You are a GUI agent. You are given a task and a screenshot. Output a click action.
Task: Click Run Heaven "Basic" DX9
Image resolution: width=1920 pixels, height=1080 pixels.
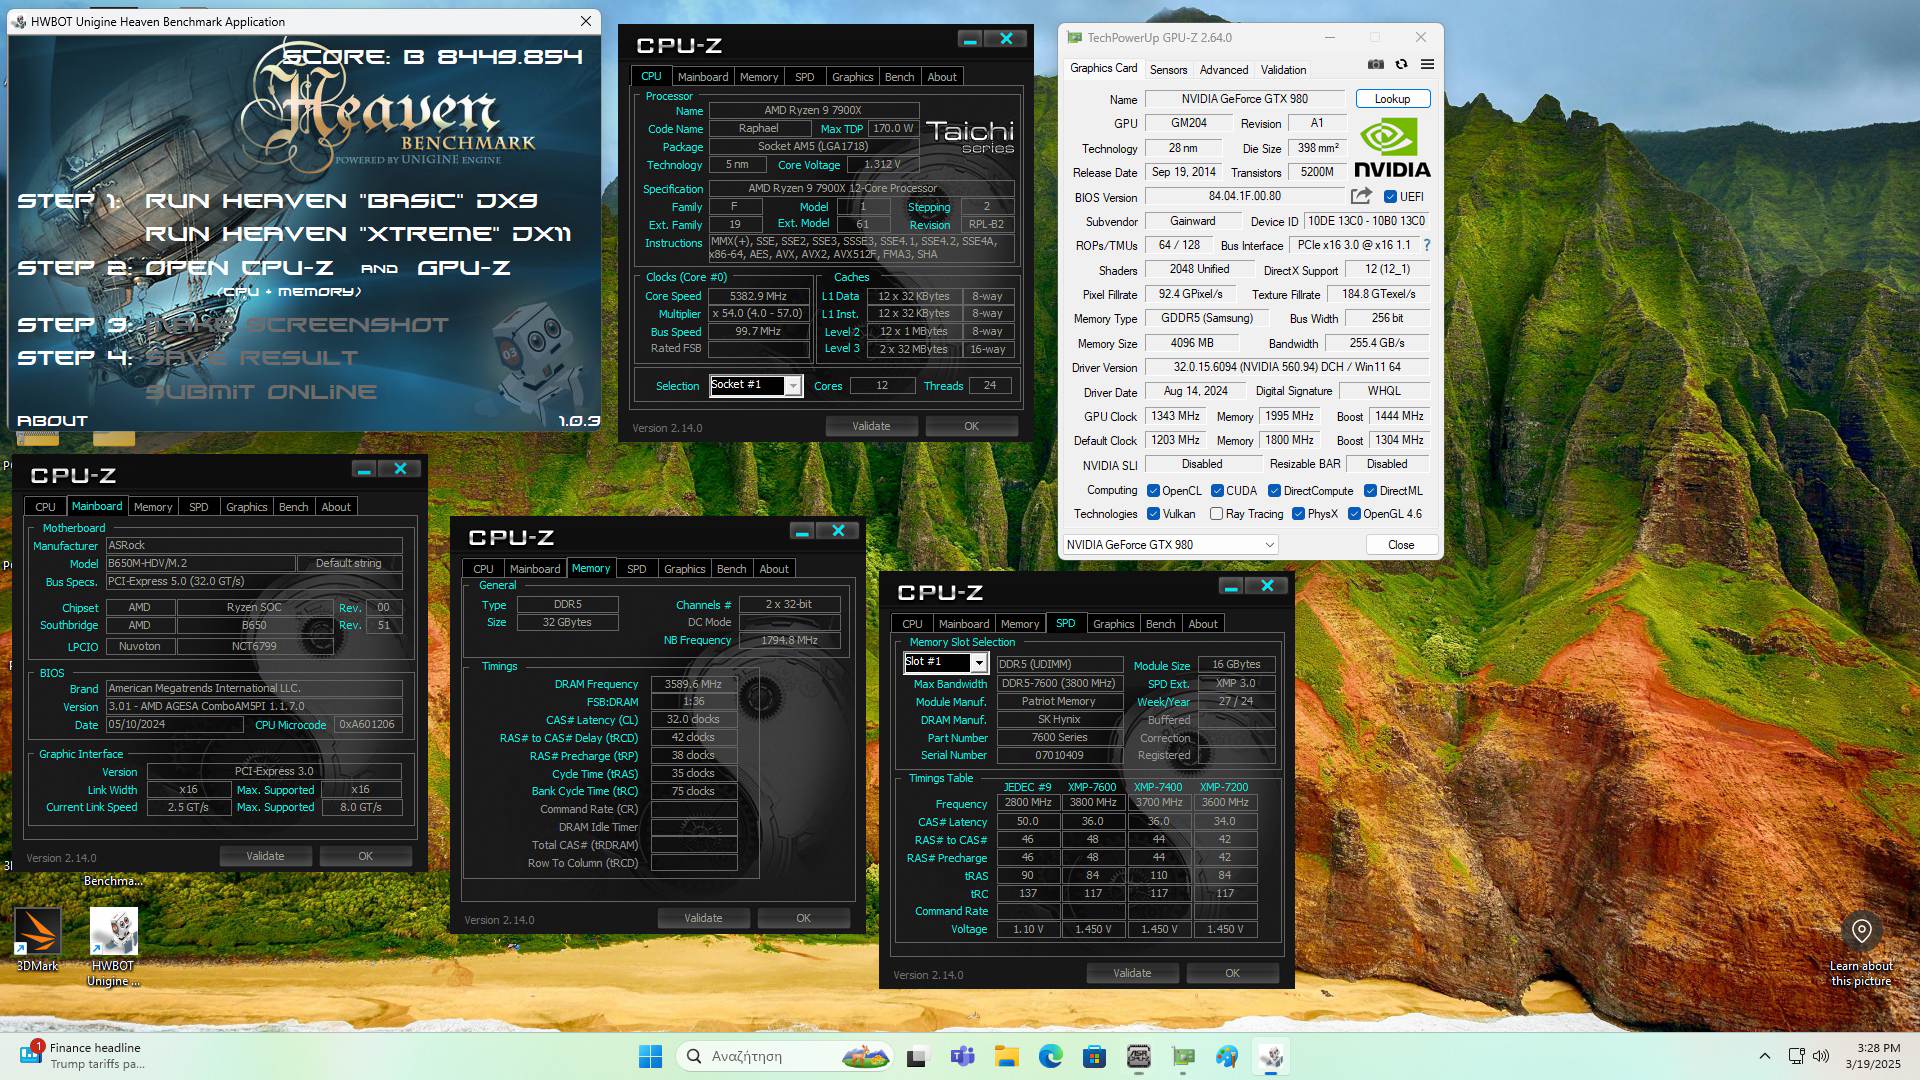pos(341,200)
